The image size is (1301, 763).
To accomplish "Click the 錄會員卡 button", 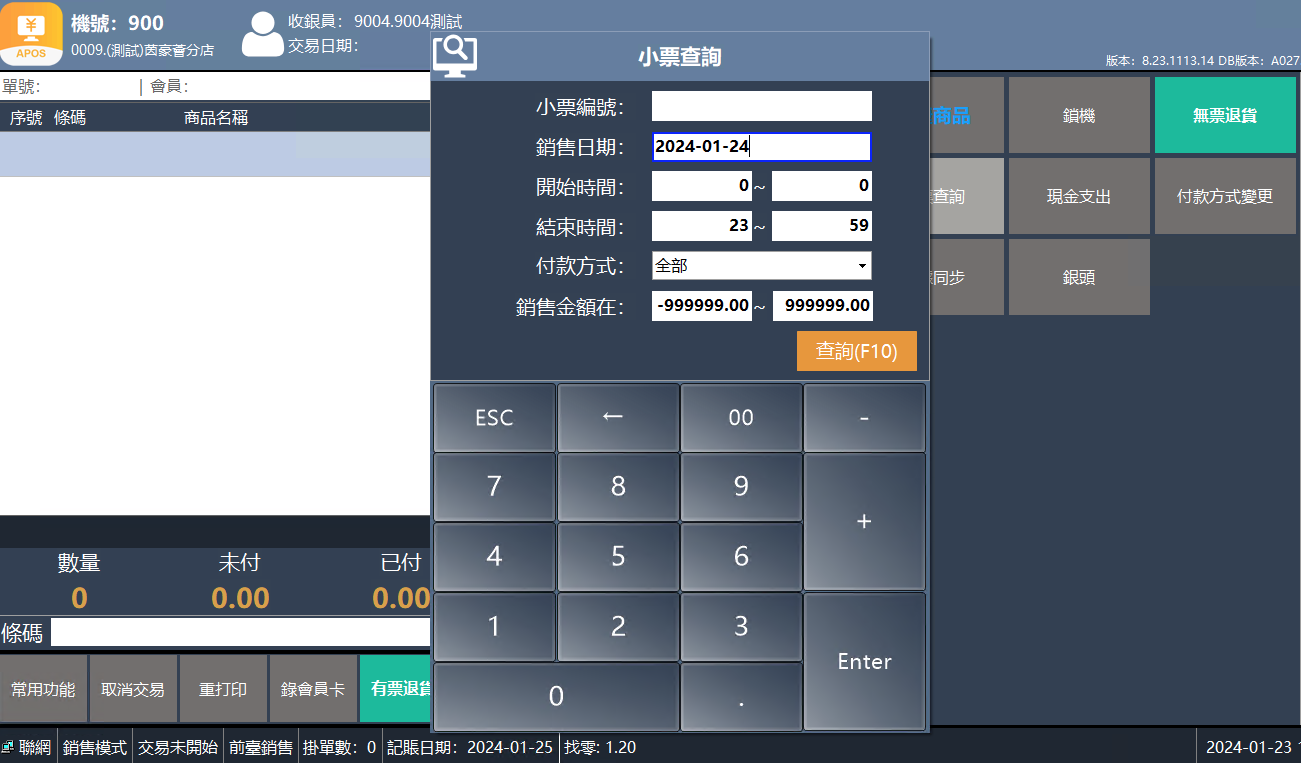I will (x=313, y=689).
